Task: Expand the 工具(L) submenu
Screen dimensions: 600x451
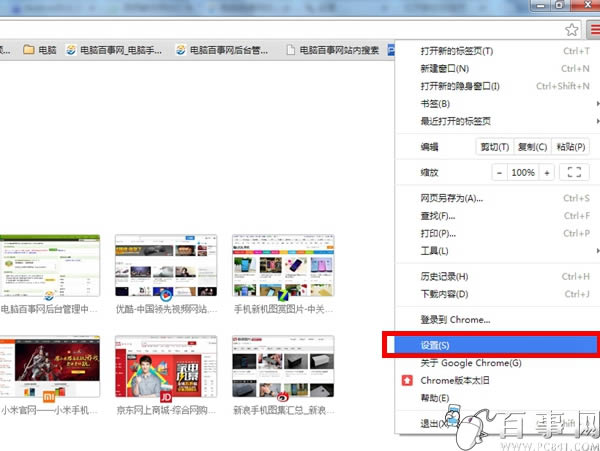Action: 497,251
